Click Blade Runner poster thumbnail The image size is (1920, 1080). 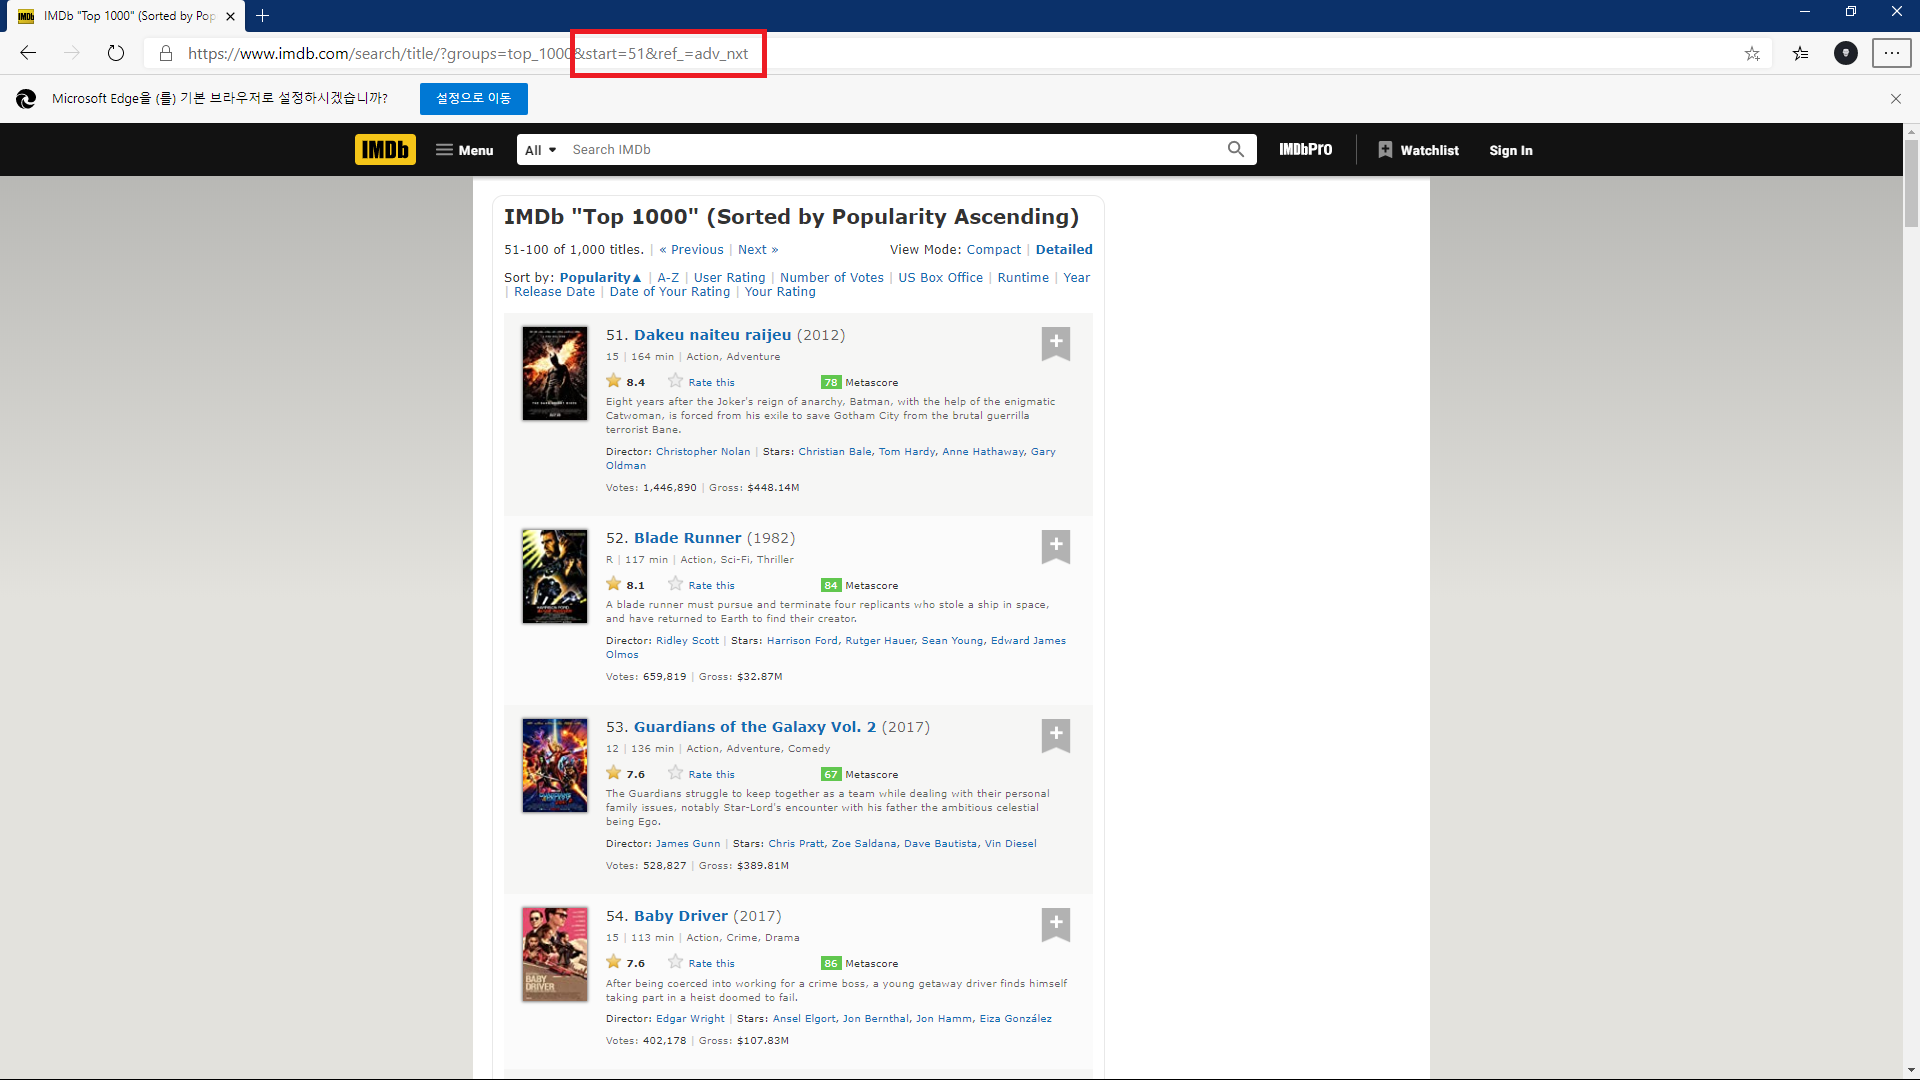coord(555,576)
